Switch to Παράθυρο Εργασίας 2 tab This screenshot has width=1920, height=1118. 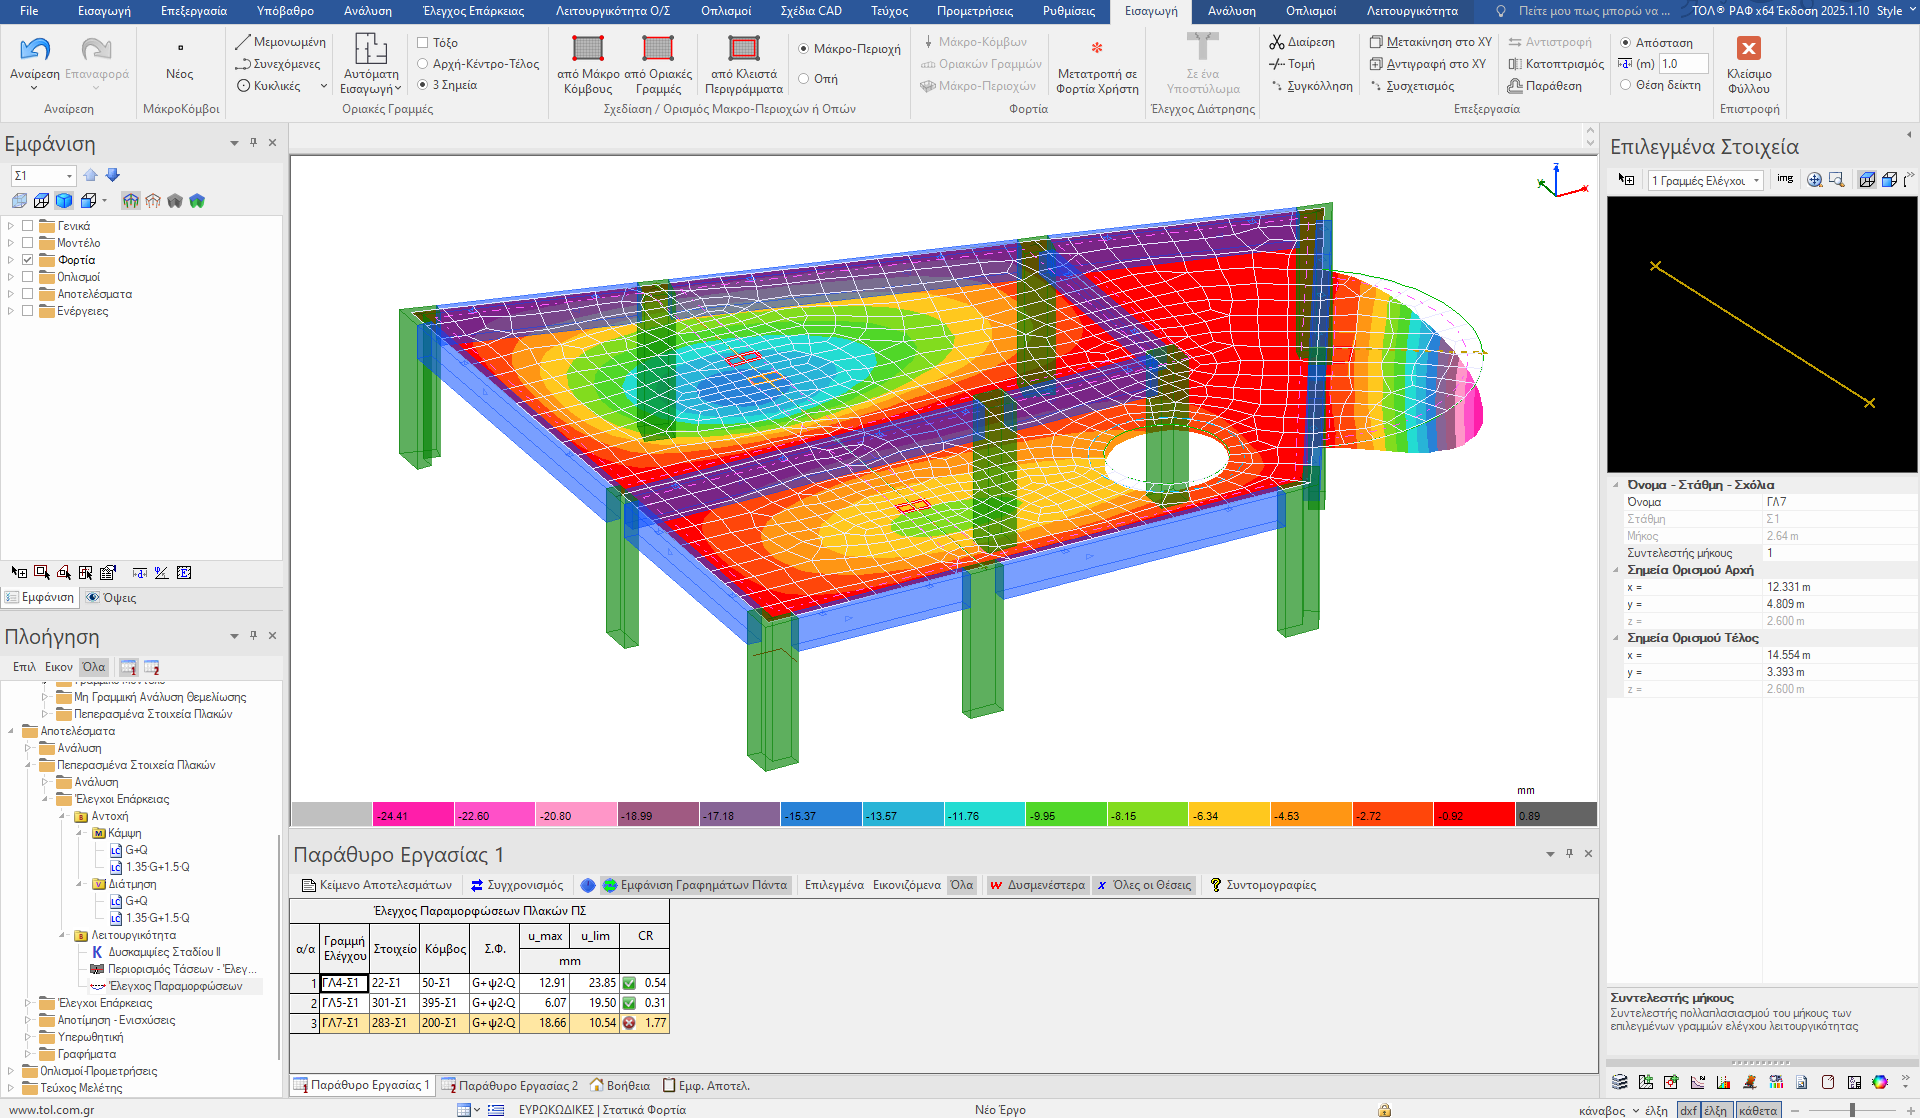[510, 1085]
